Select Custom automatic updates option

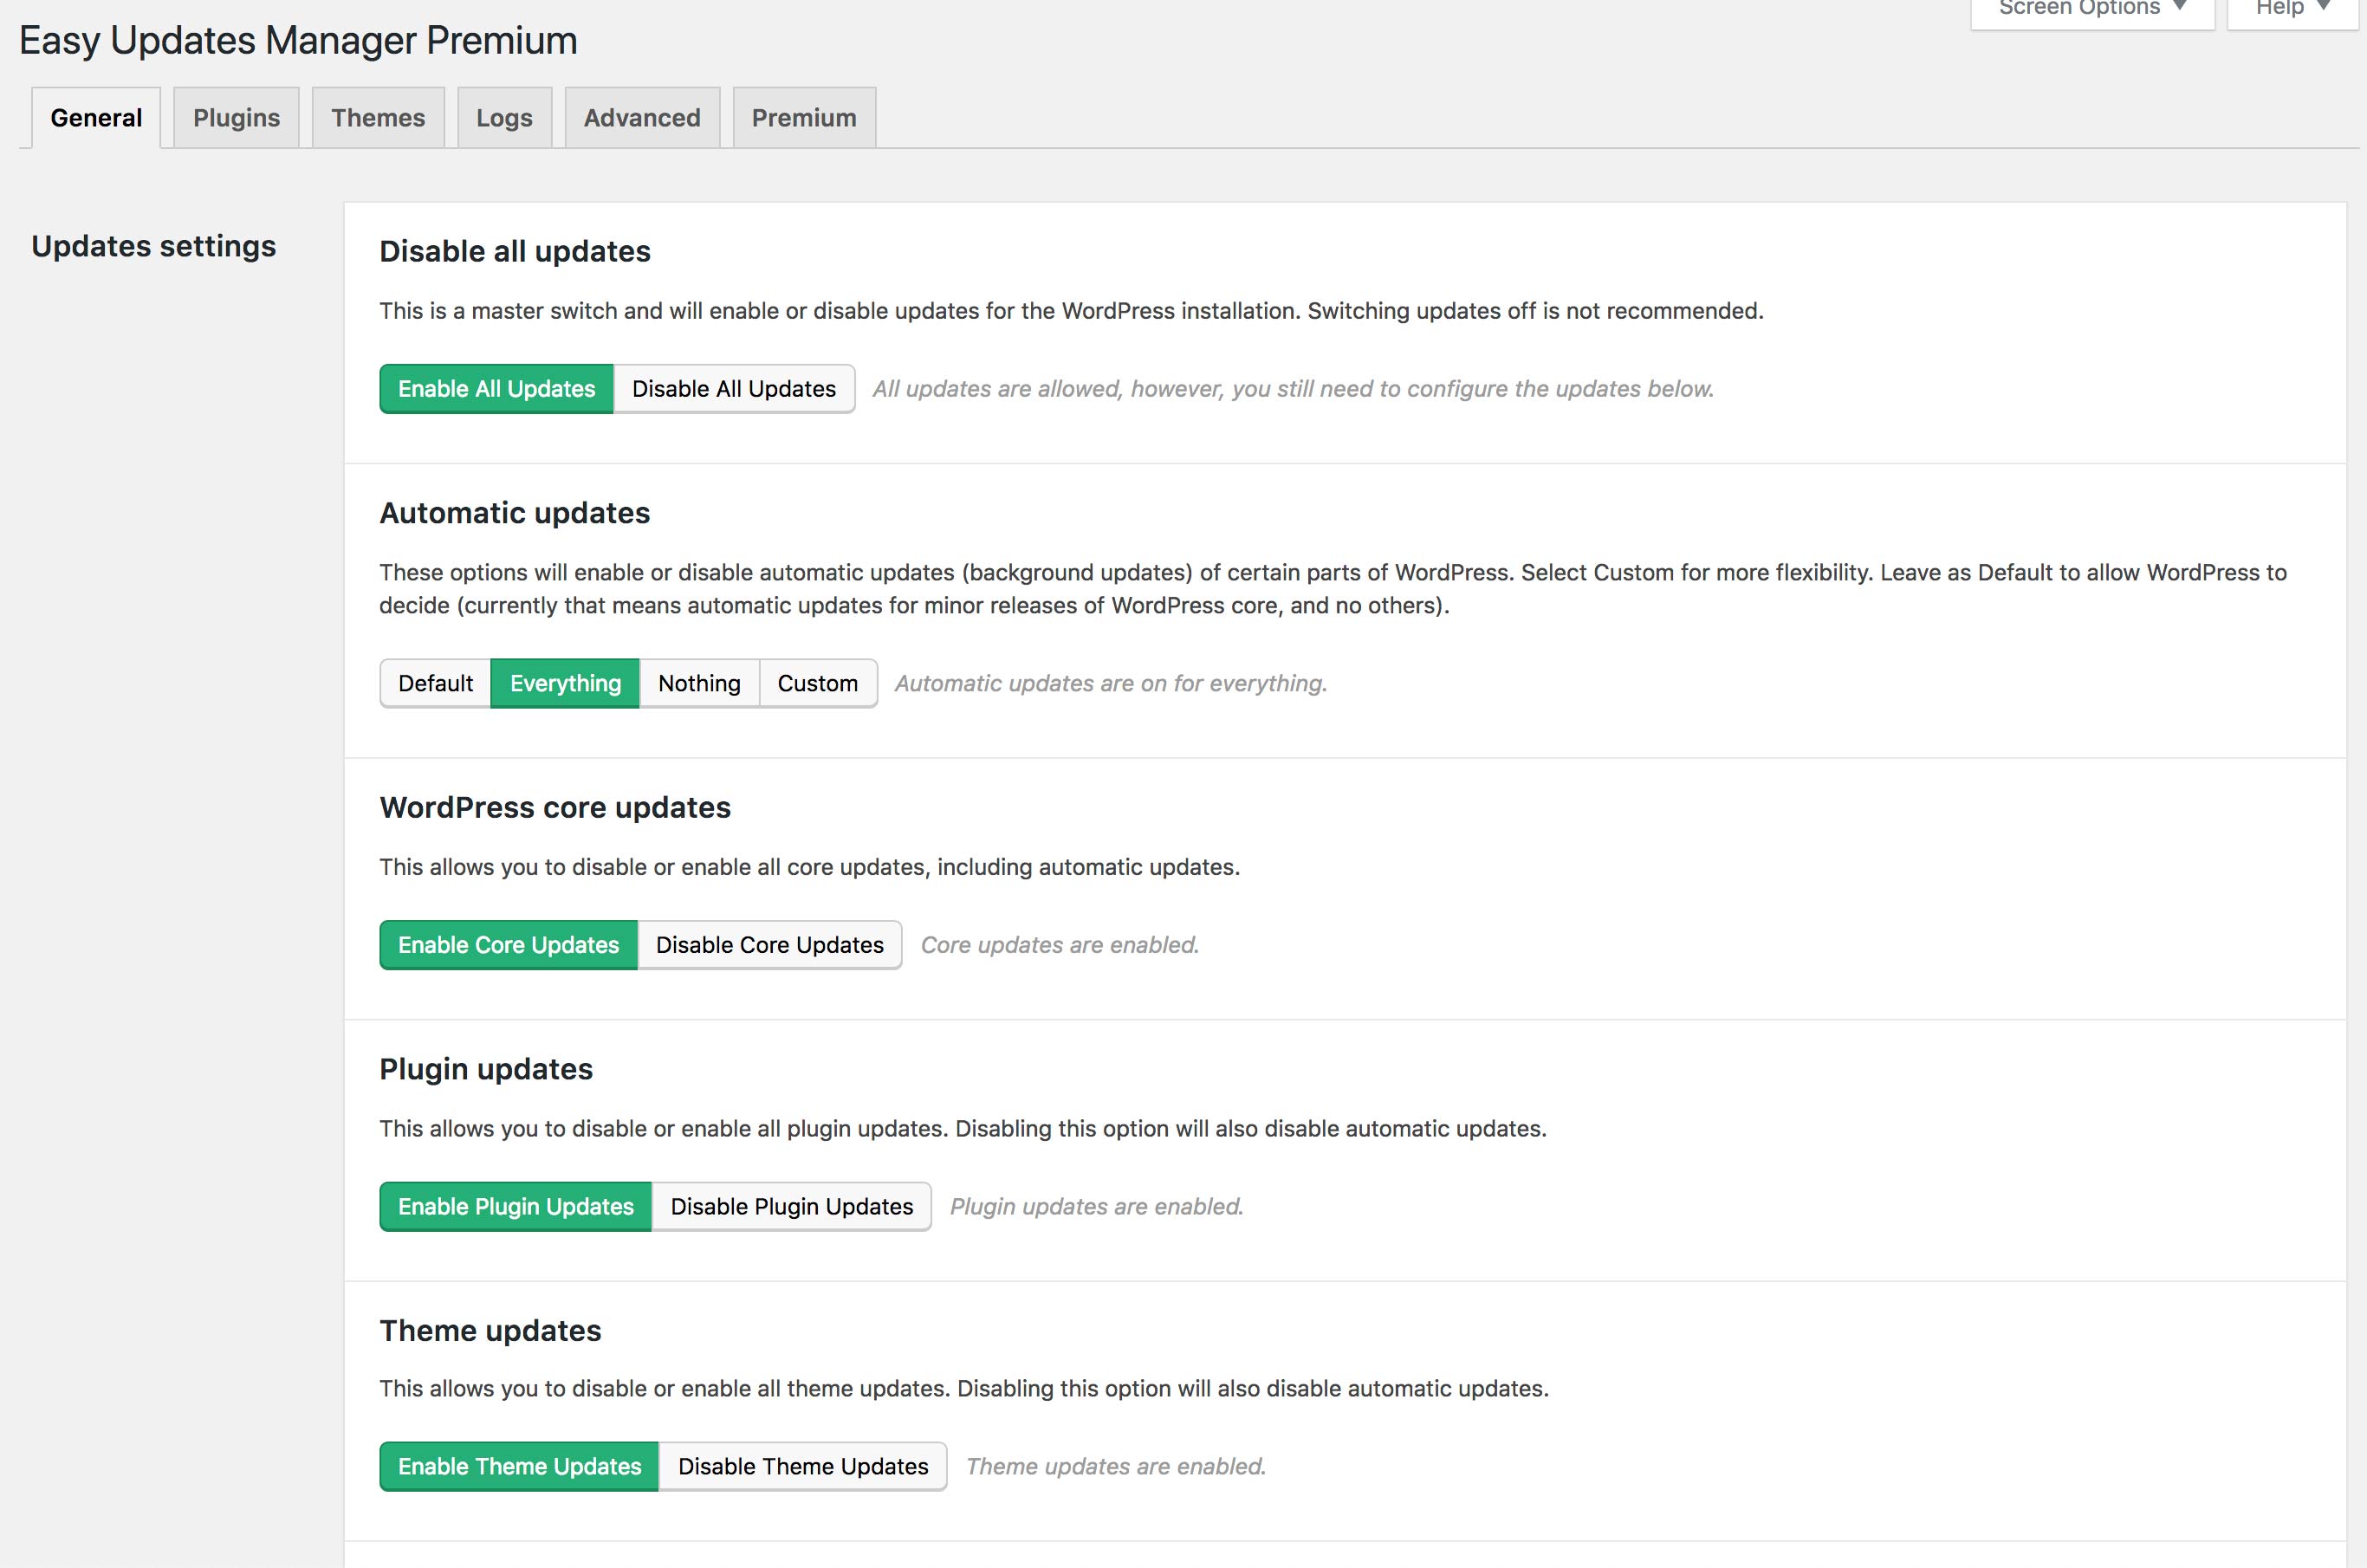817,683
